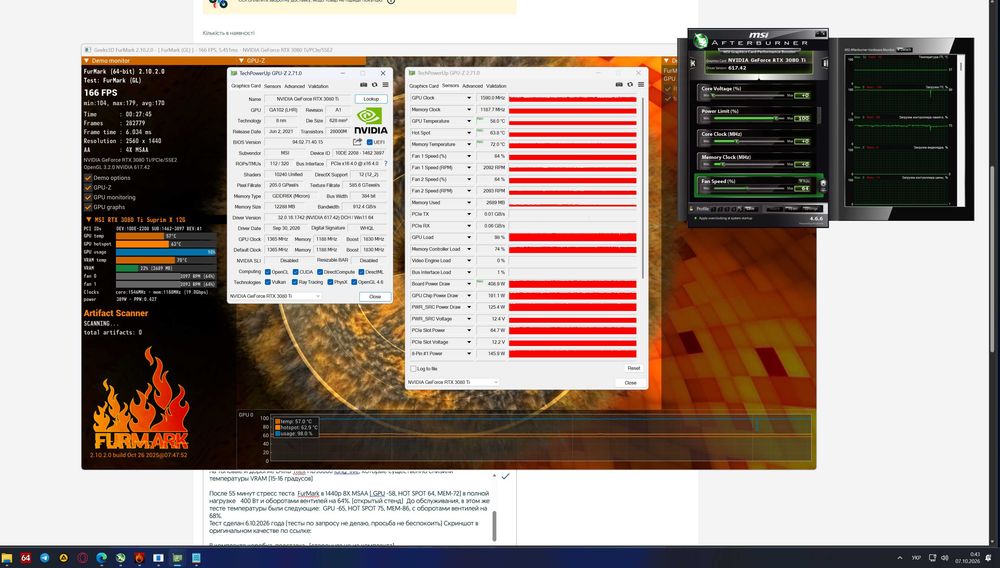This screenshot has width=1000, height=568.
Task: Toggle GPU monitoring checkbox in FurMark
Action: point(88,197)
